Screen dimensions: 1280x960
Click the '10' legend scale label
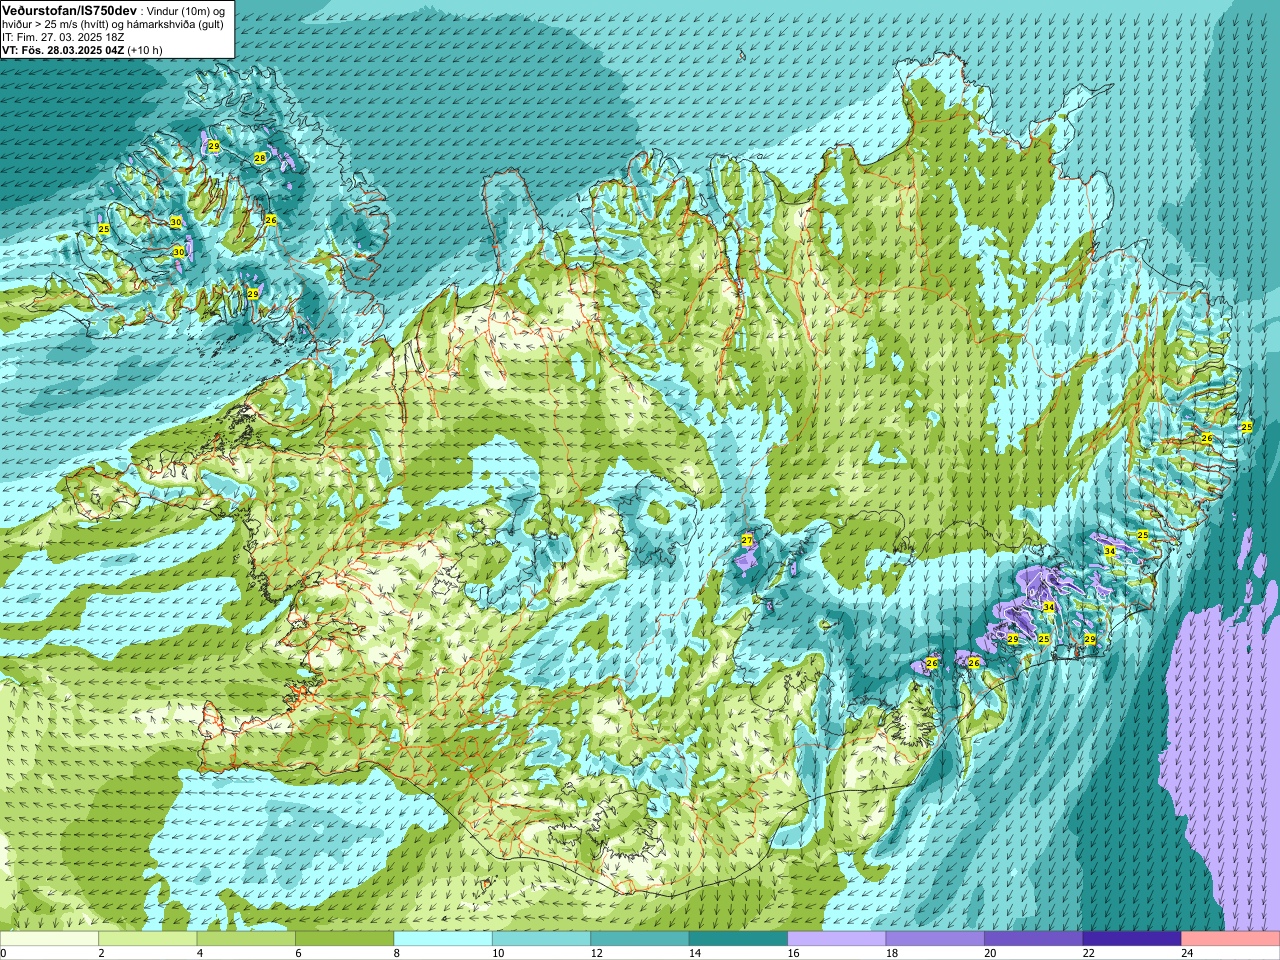[498, 953]
